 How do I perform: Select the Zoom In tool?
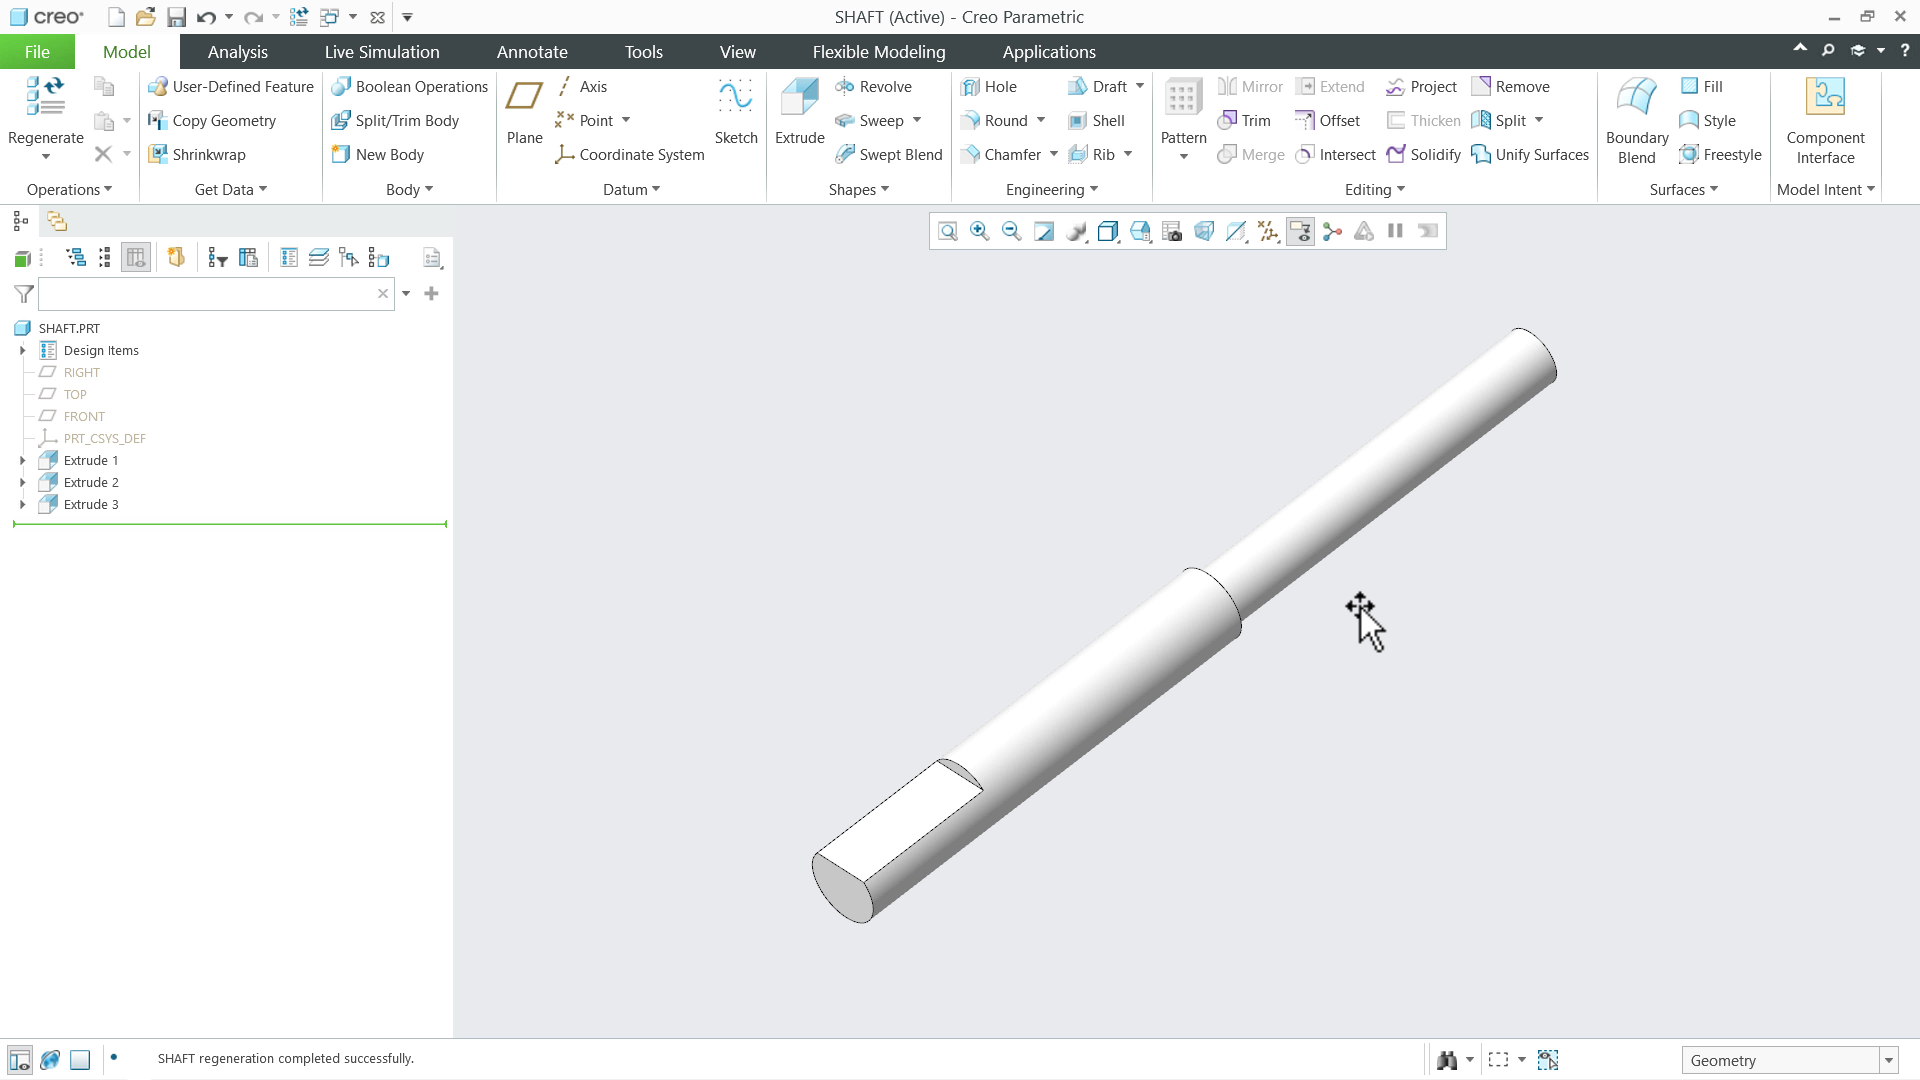pos(980,231)
